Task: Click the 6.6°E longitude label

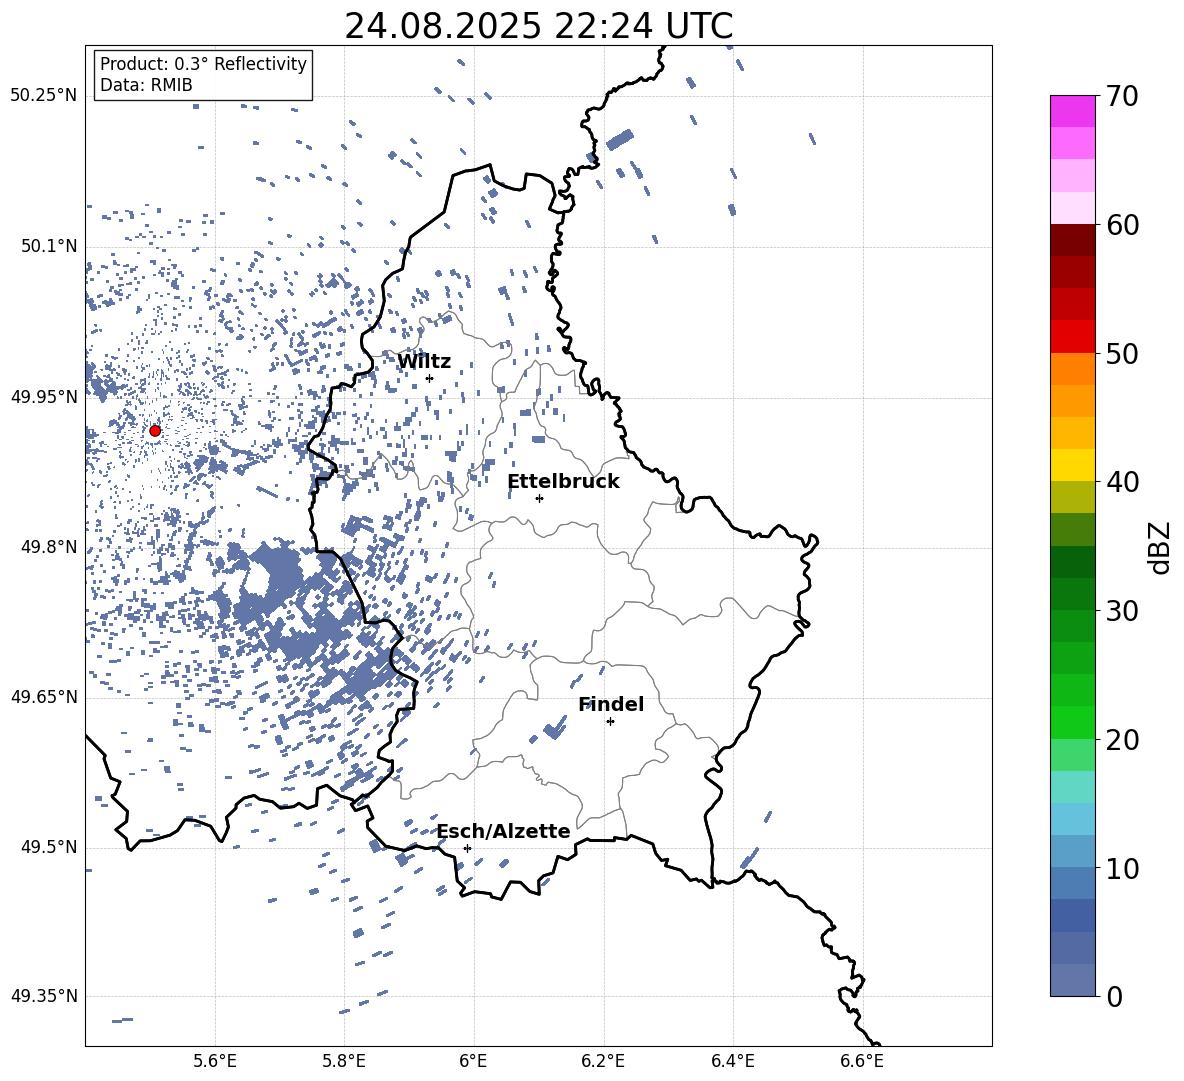Action: 862,1061
